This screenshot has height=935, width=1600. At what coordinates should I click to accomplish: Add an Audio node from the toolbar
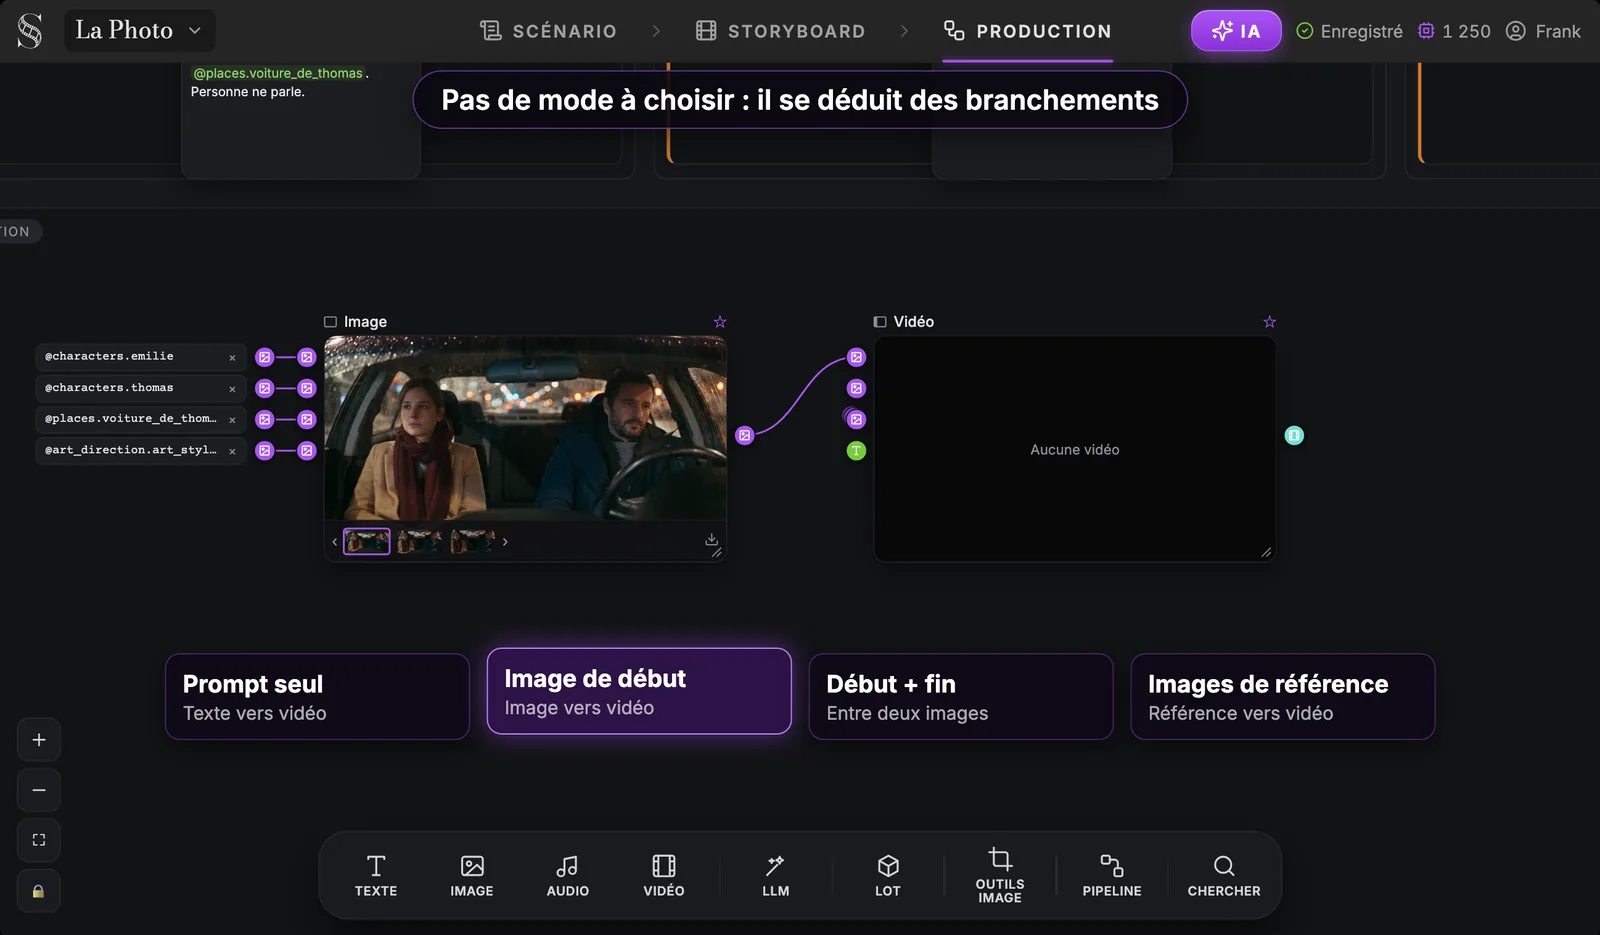pos(568,876)
